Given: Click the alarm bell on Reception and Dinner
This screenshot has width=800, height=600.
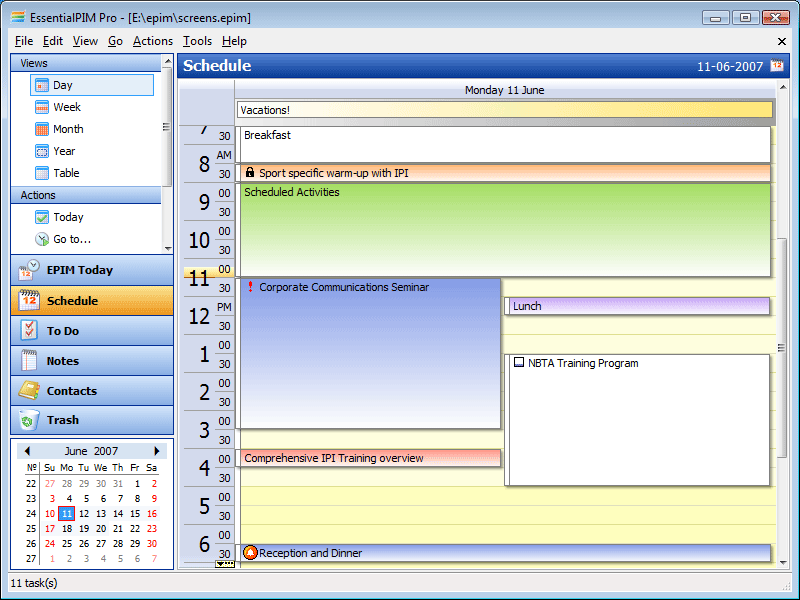Looking at the screenshot, I should tap(250, 553).
